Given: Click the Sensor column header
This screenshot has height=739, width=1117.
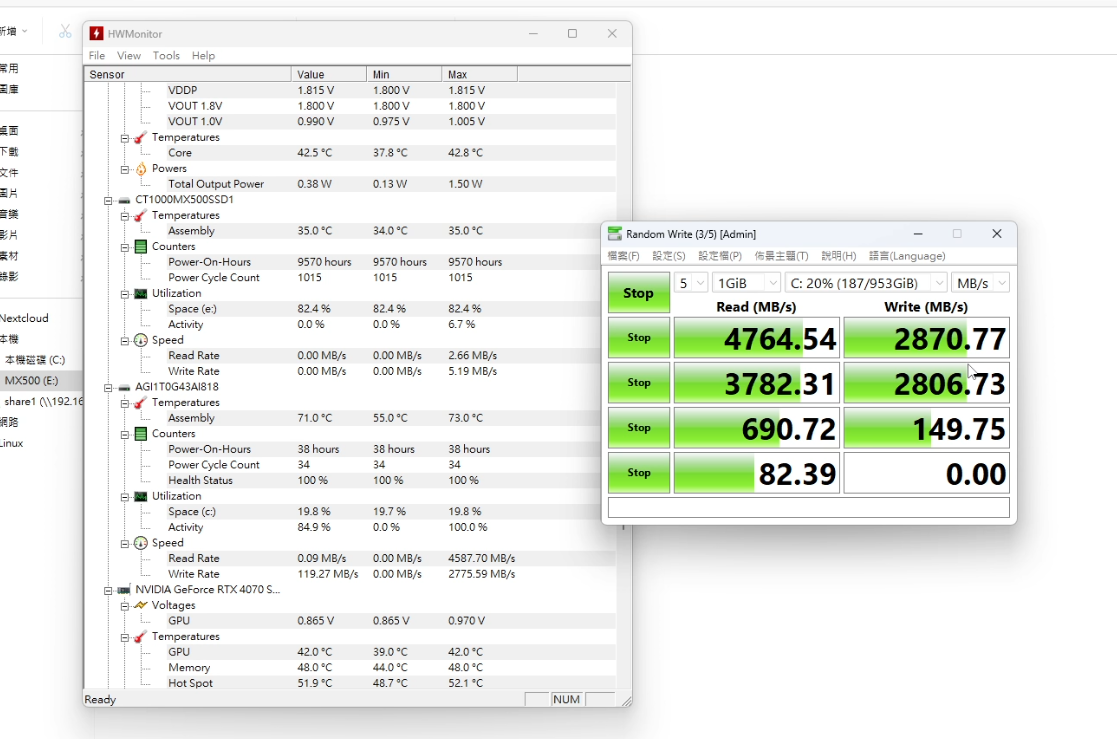Looking at the screenshot, I should 187,74.
